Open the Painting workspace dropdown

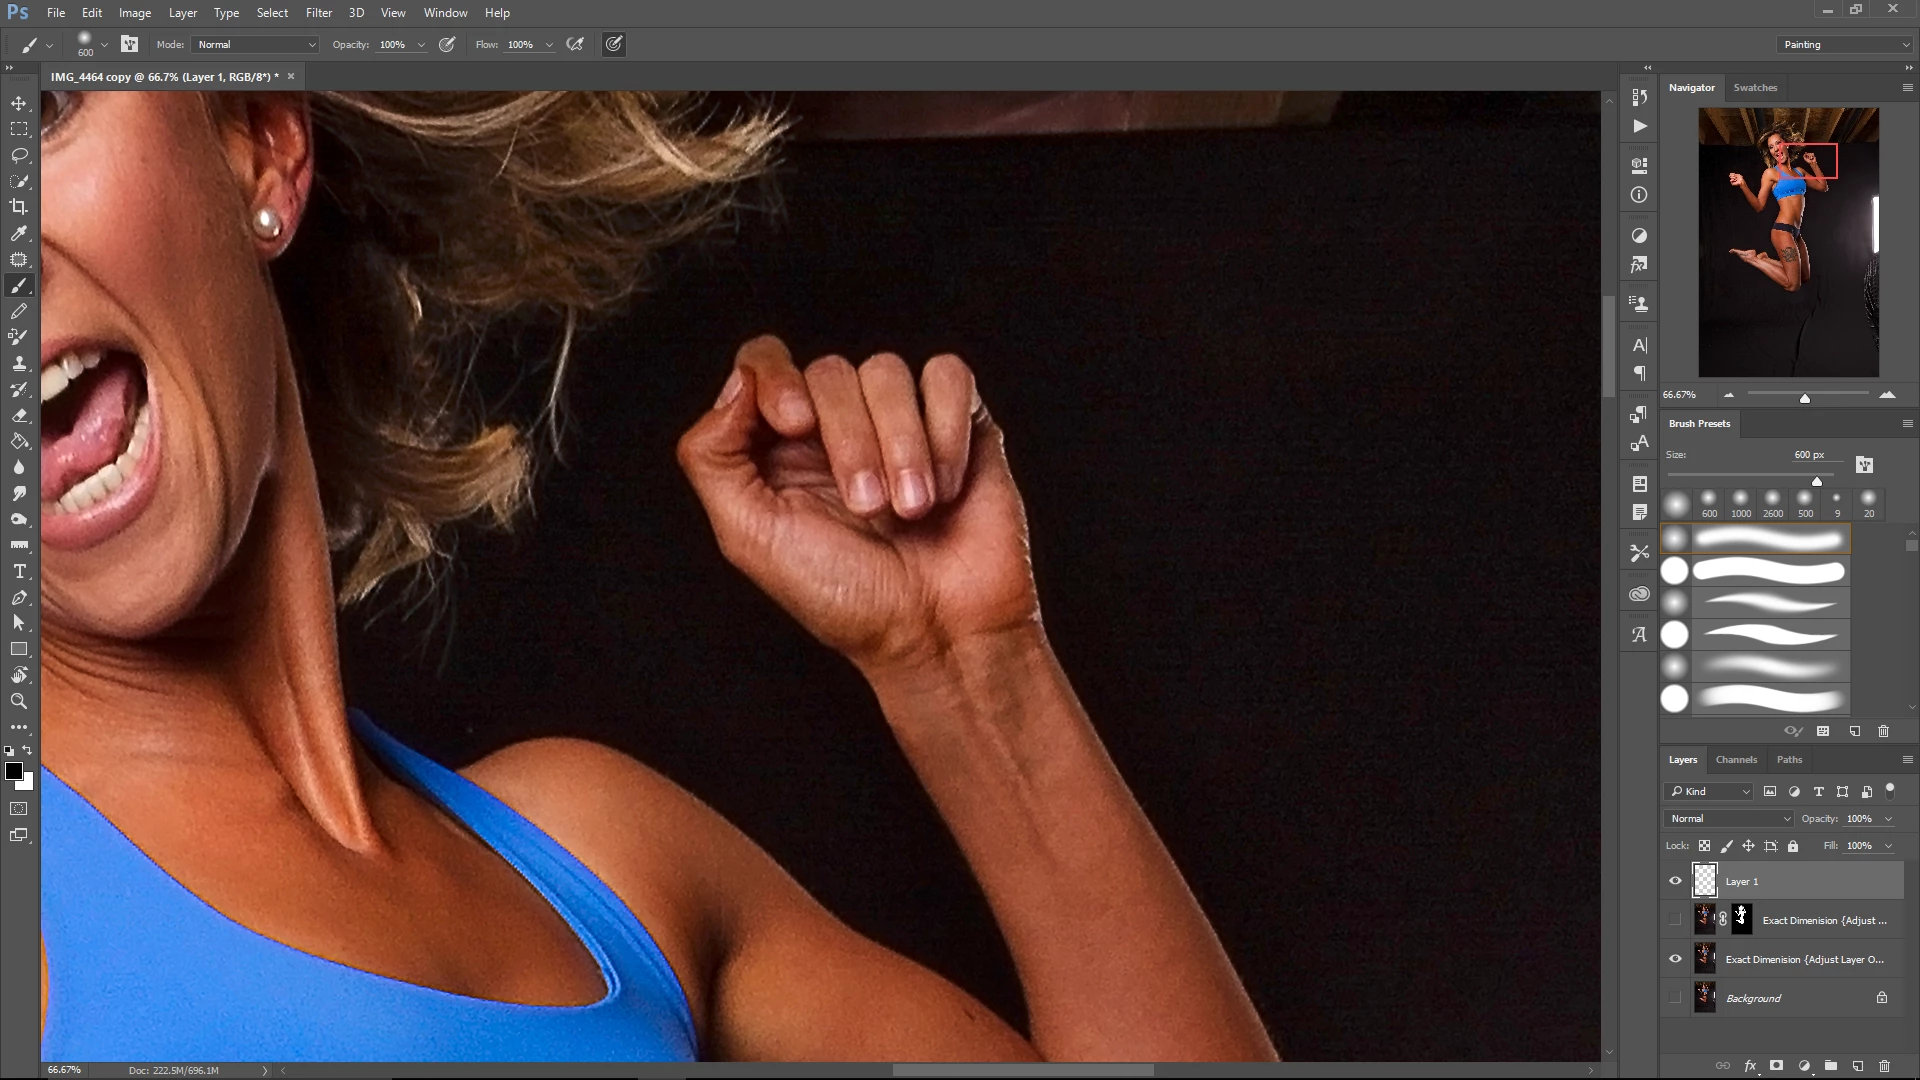pyautogui.click(x=1845, y=44)
